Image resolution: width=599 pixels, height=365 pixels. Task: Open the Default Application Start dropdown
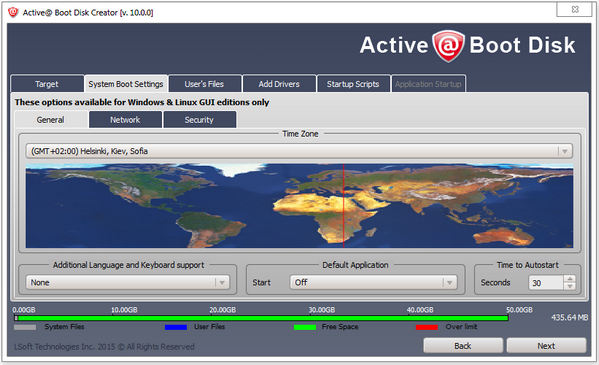coord(373,282)
